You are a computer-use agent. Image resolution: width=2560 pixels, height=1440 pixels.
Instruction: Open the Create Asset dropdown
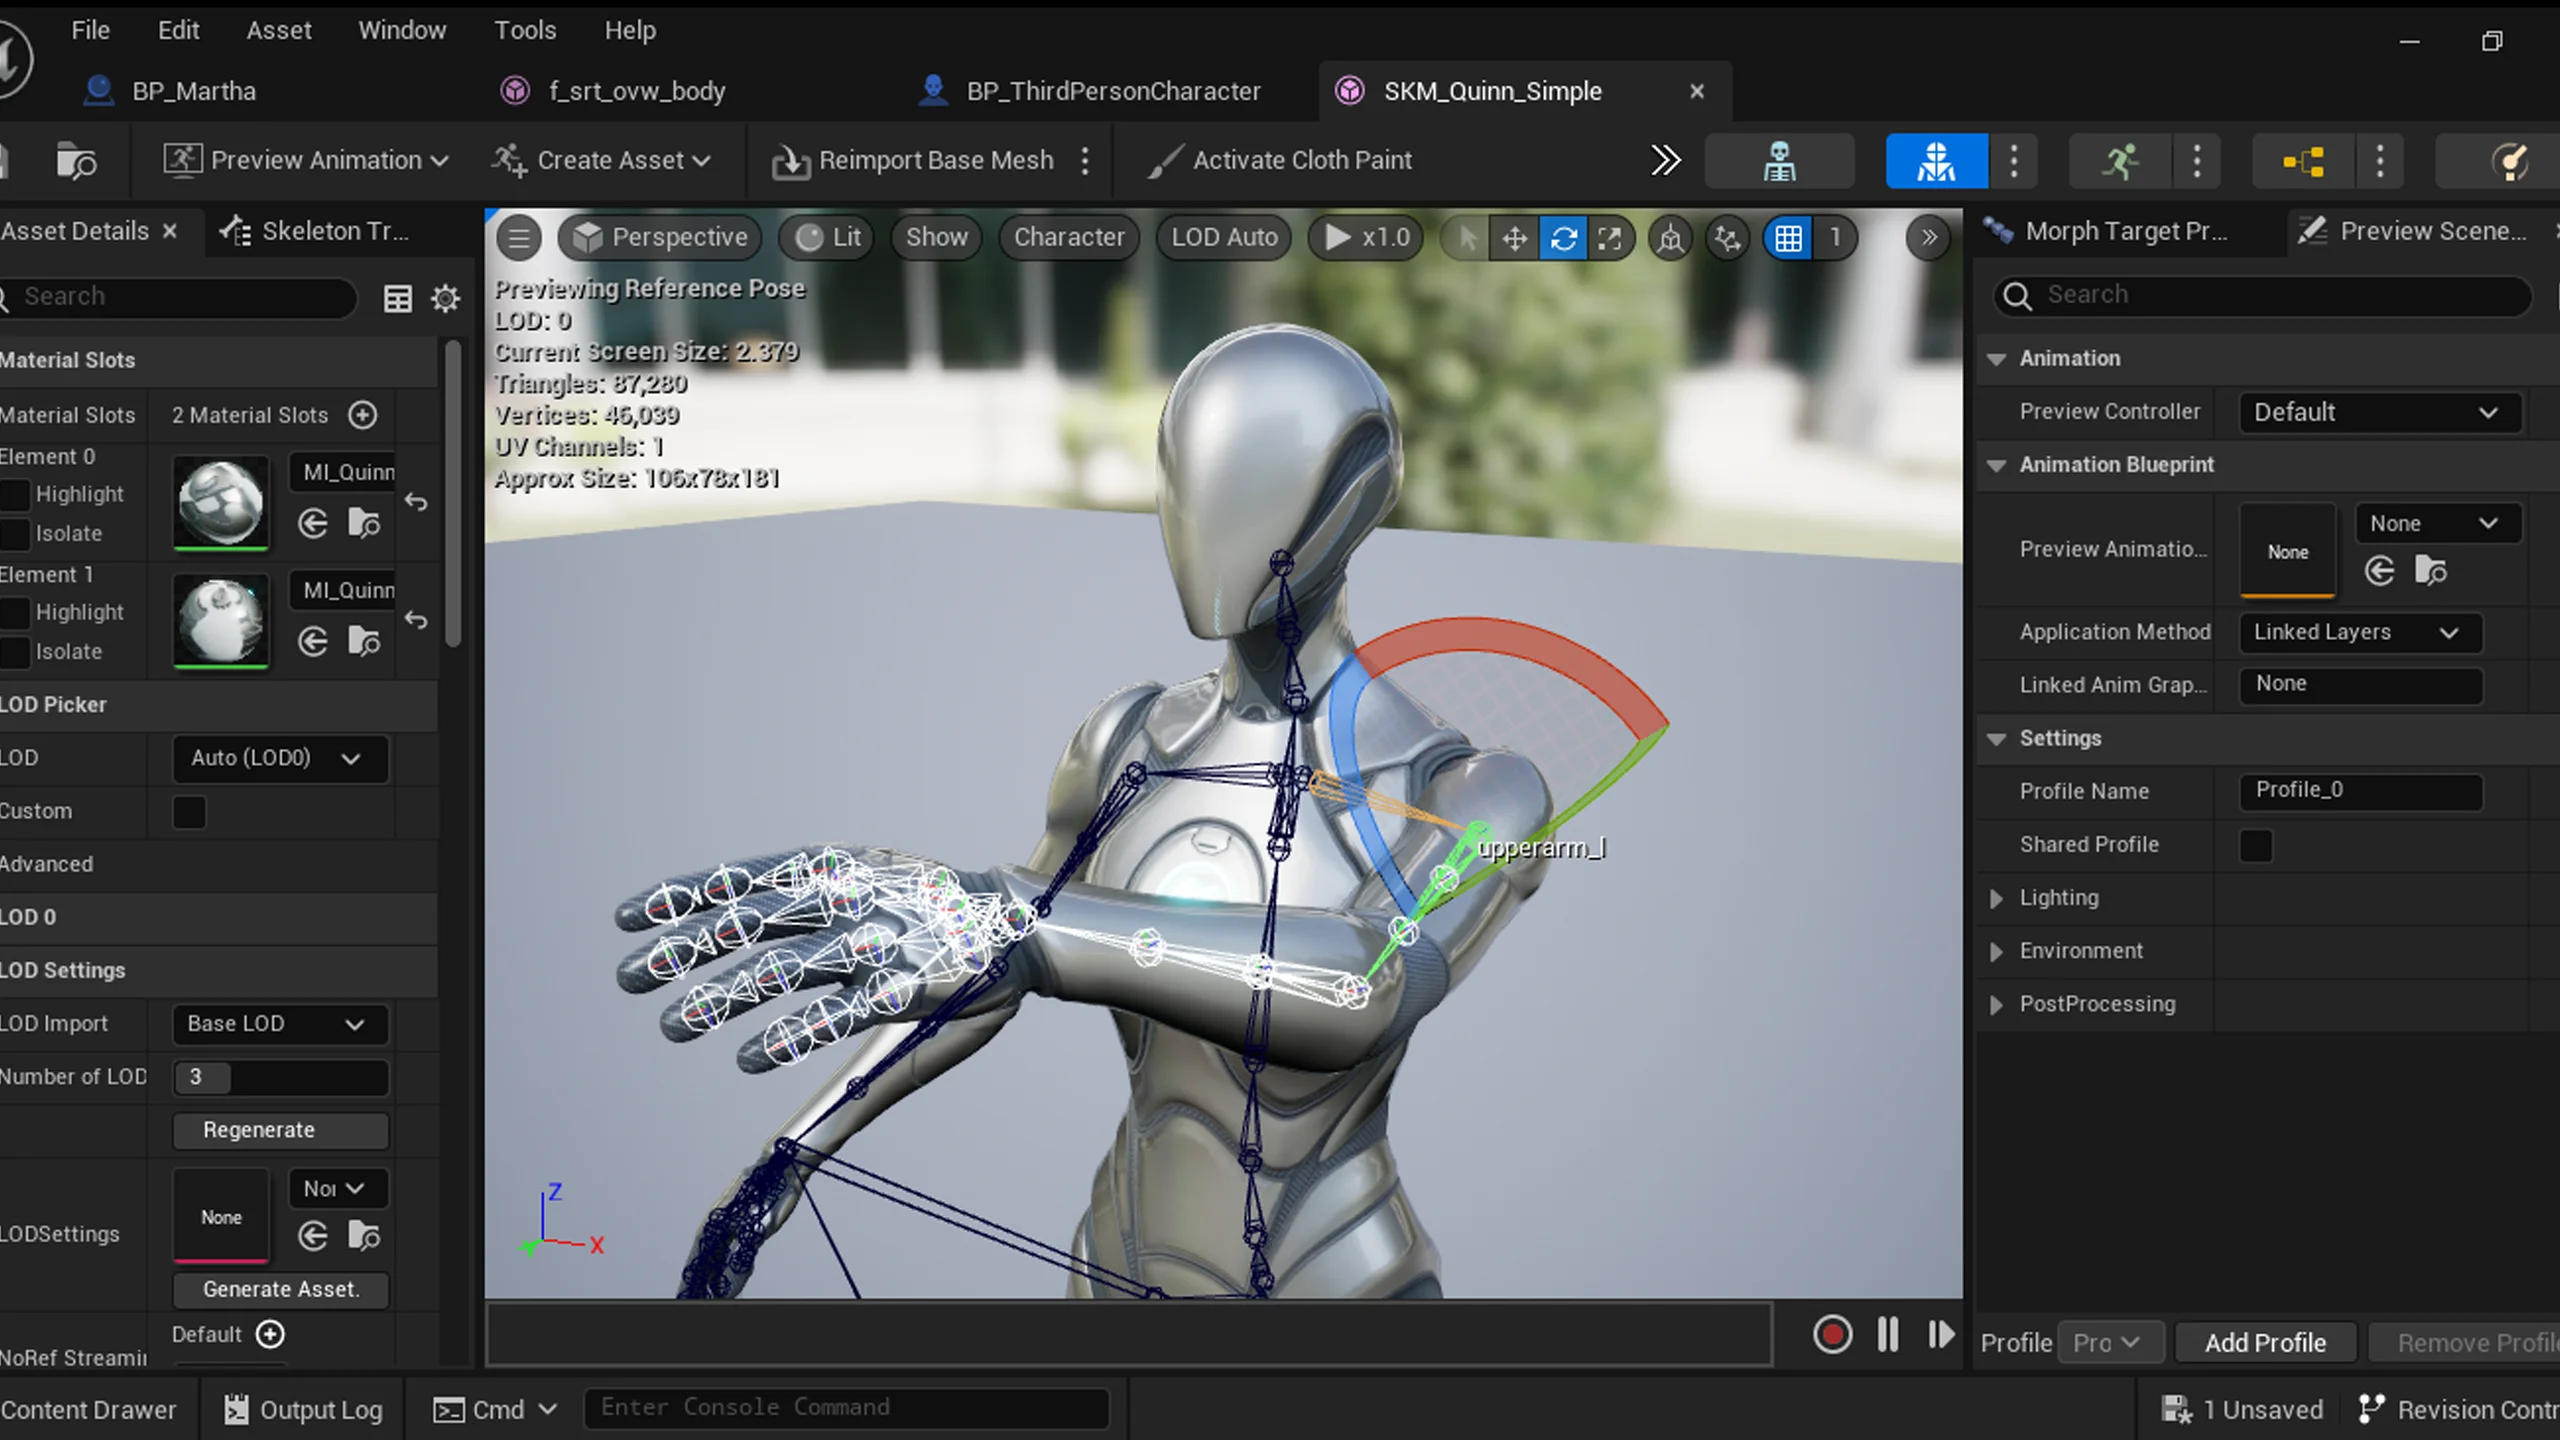(600, 160)
